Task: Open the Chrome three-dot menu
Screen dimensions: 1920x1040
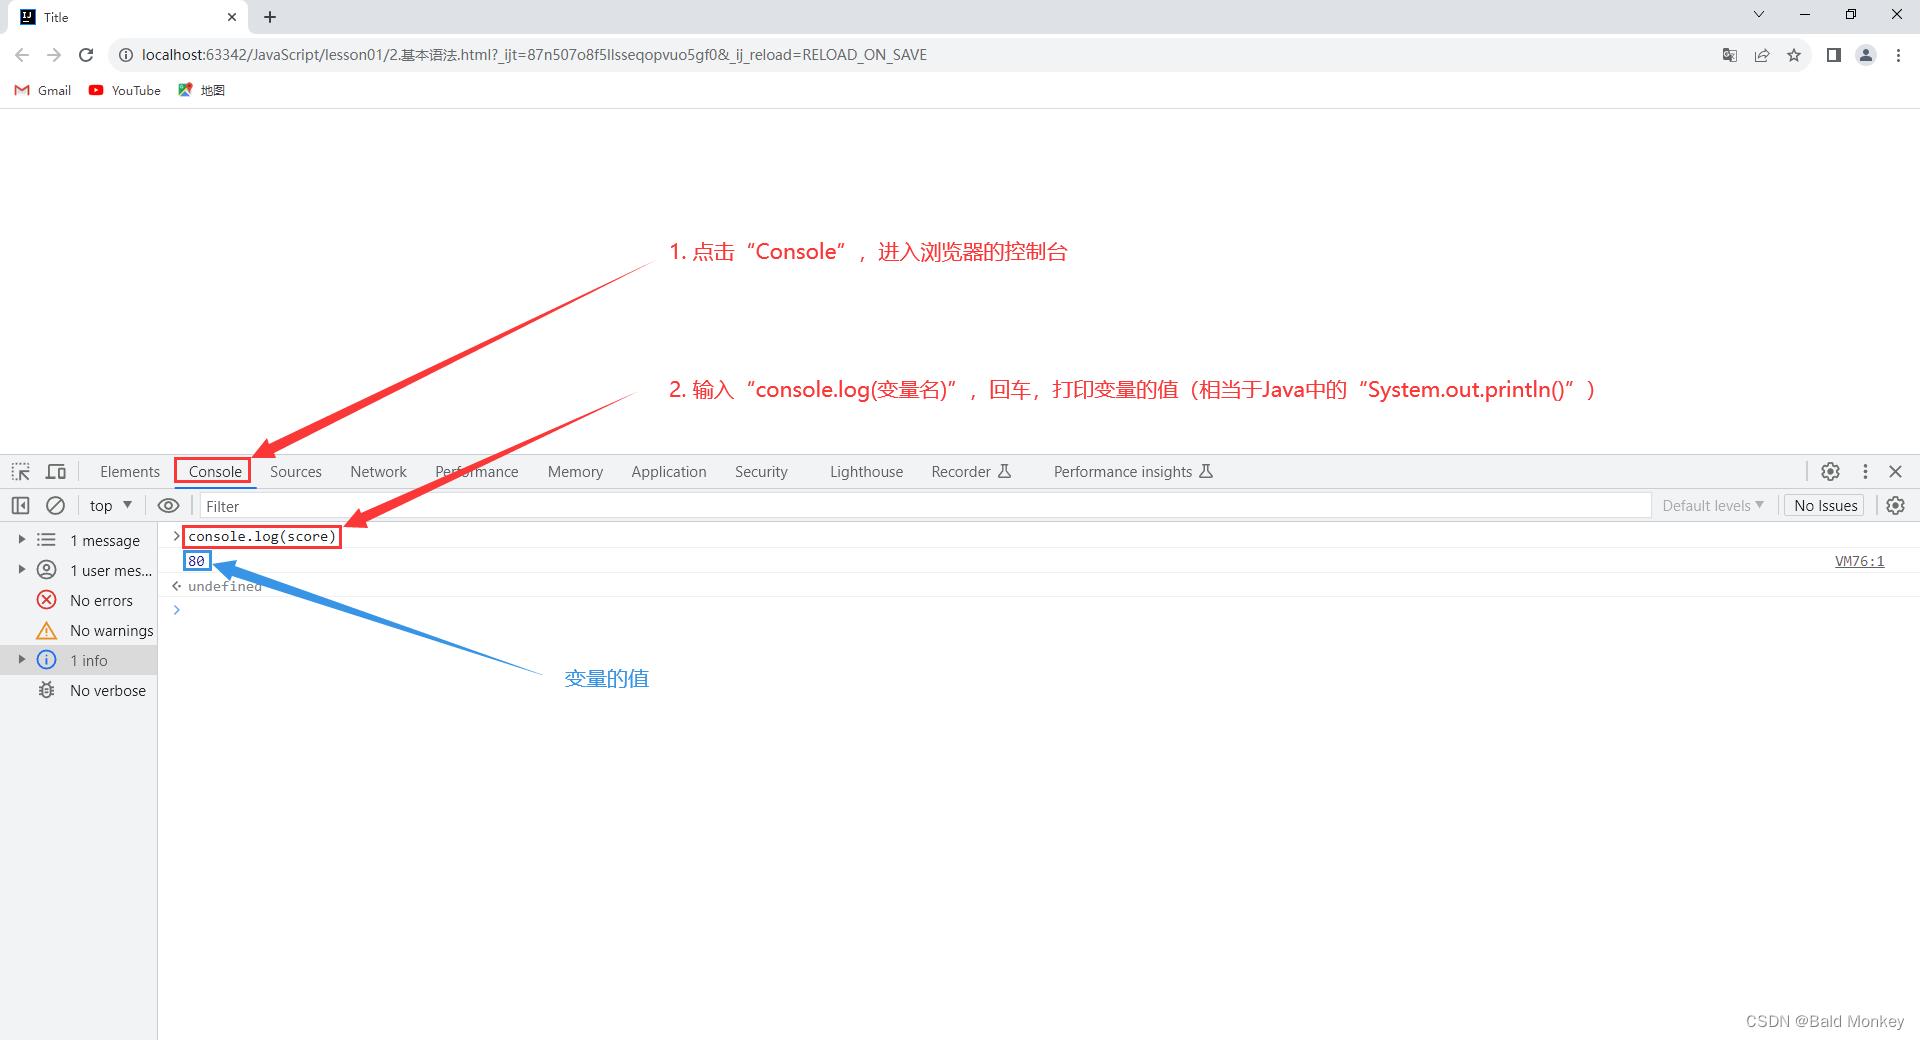Action: click(x=1898, y=55)
